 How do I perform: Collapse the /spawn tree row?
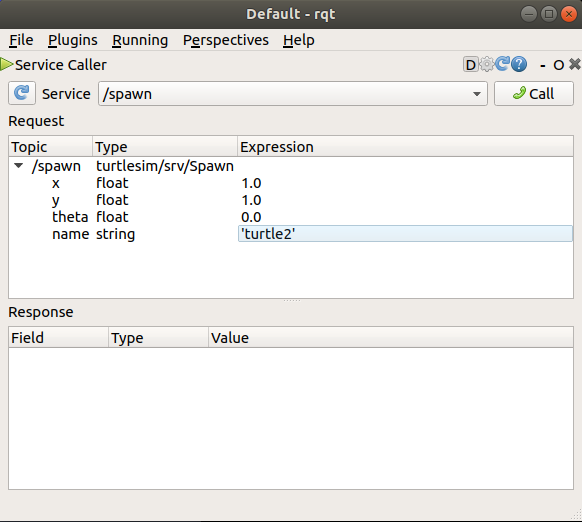[x=19, y=166]
